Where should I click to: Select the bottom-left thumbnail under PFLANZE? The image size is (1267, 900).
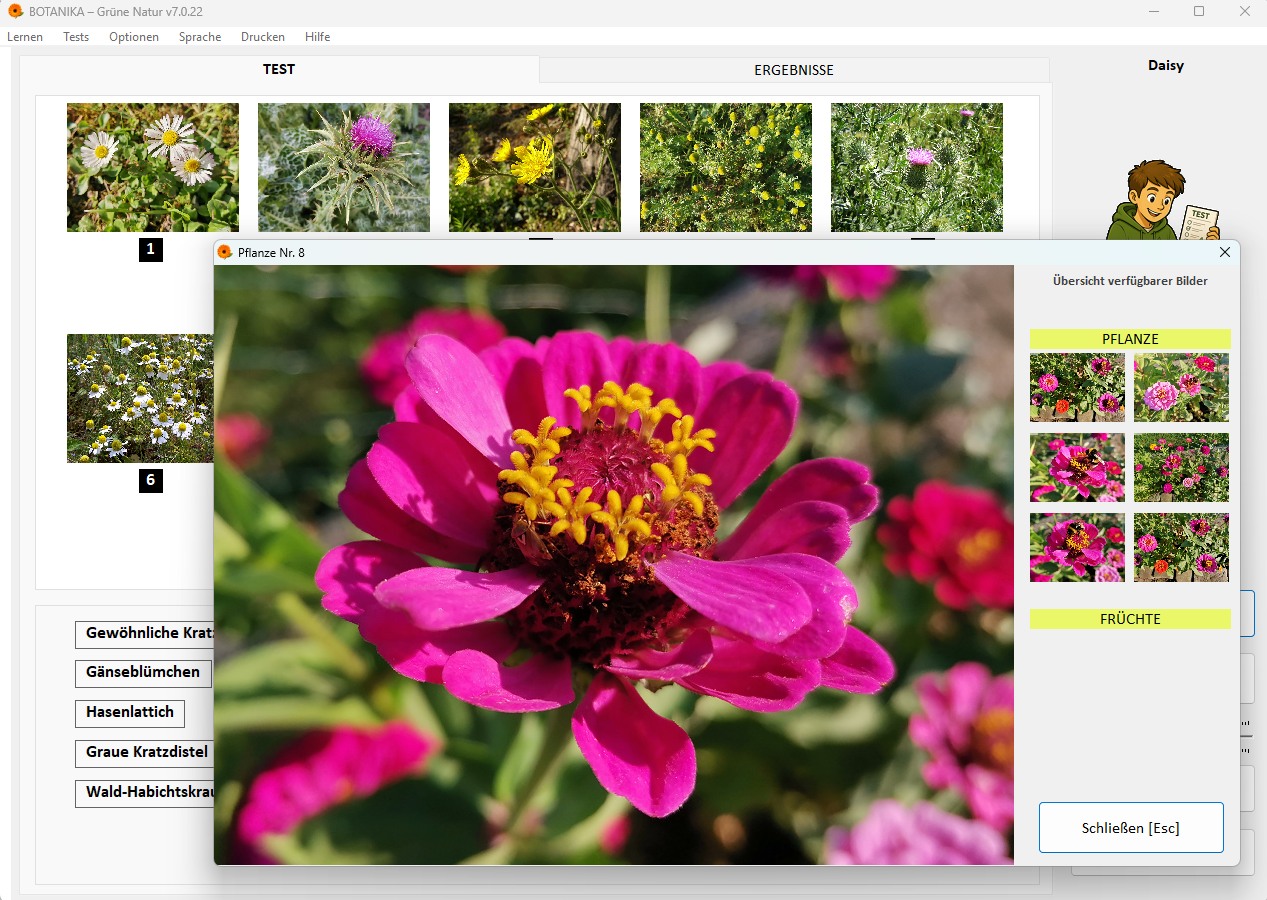click(x=1077, y=547)
